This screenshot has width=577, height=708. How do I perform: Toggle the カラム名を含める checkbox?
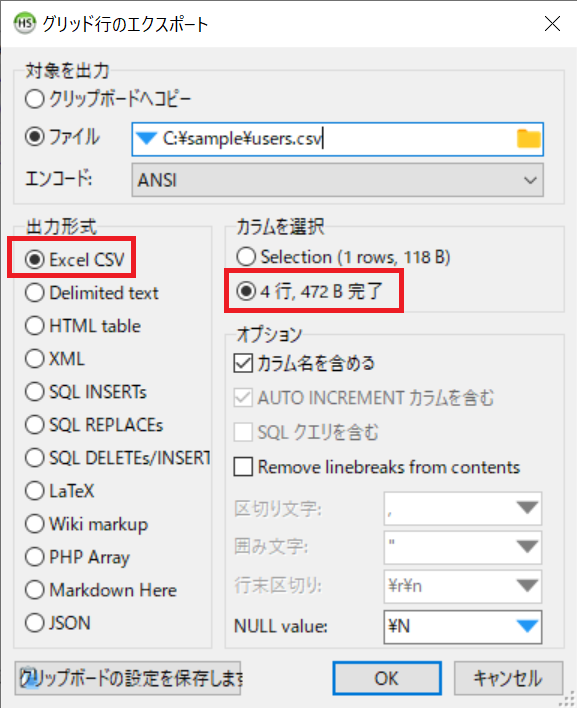(x=304, y=363)
